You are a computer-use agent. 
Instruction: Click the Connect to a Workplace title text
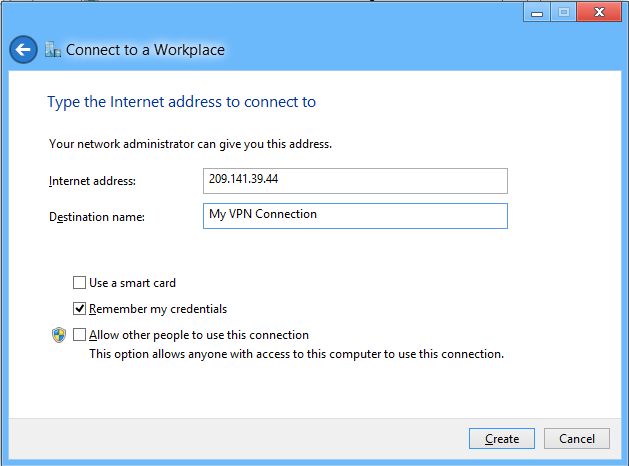pos(145,50)
